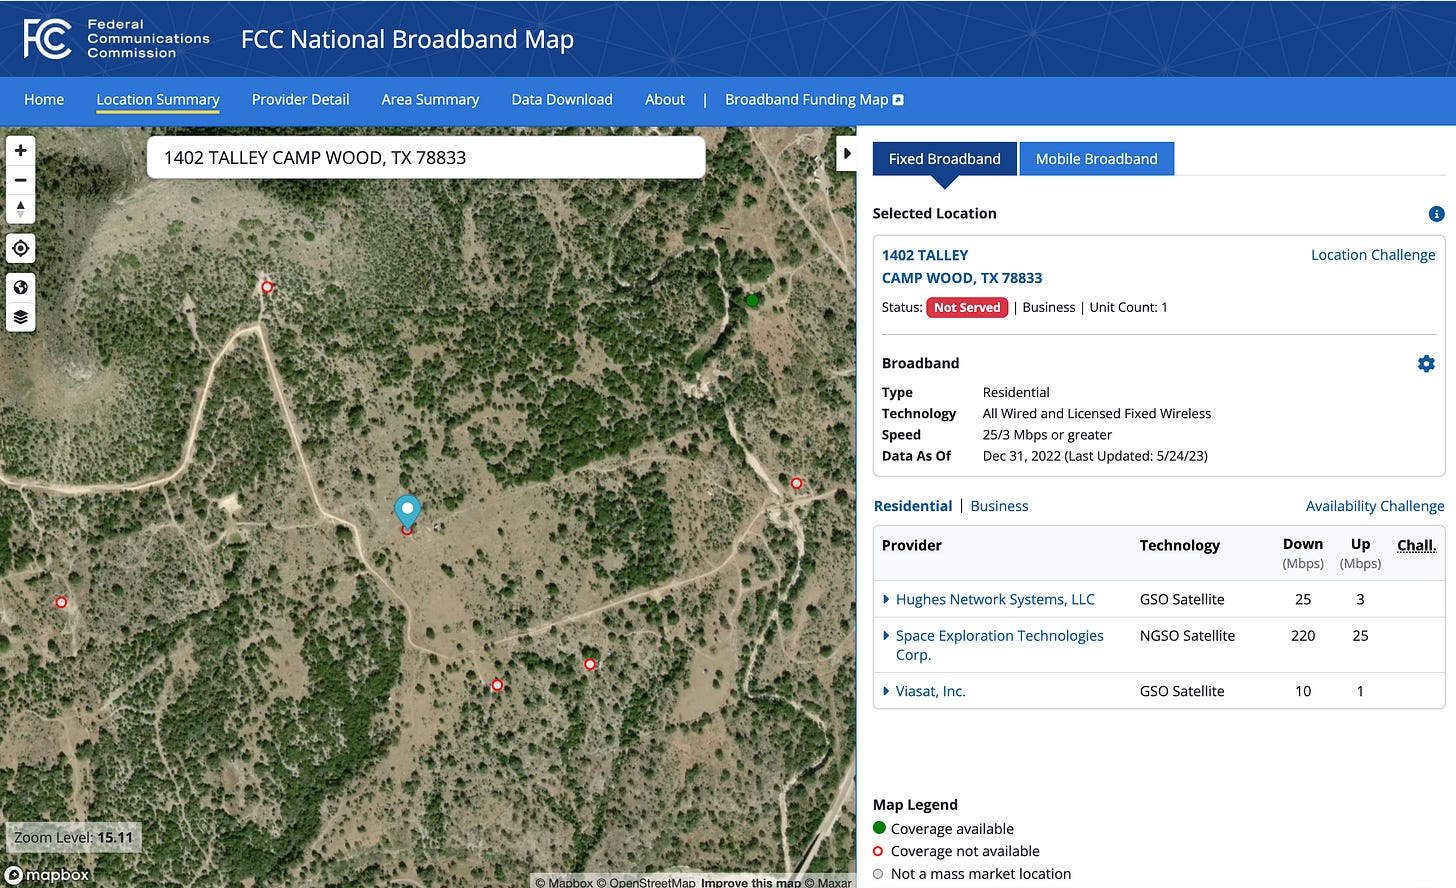Screen dimensions: 1456x888
Task: Click Viasat, Inc. provider link
Action: tap(931, 691)
